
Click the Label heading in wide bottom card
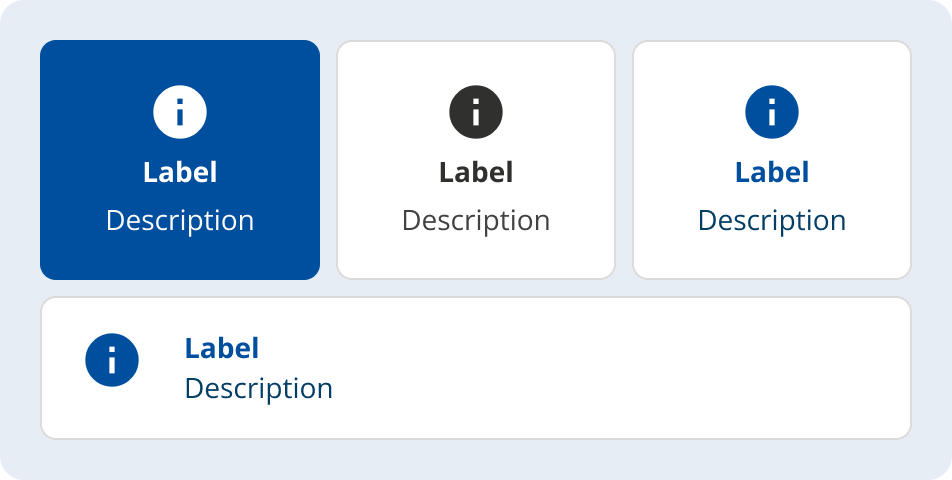click(x=222, y=348)
